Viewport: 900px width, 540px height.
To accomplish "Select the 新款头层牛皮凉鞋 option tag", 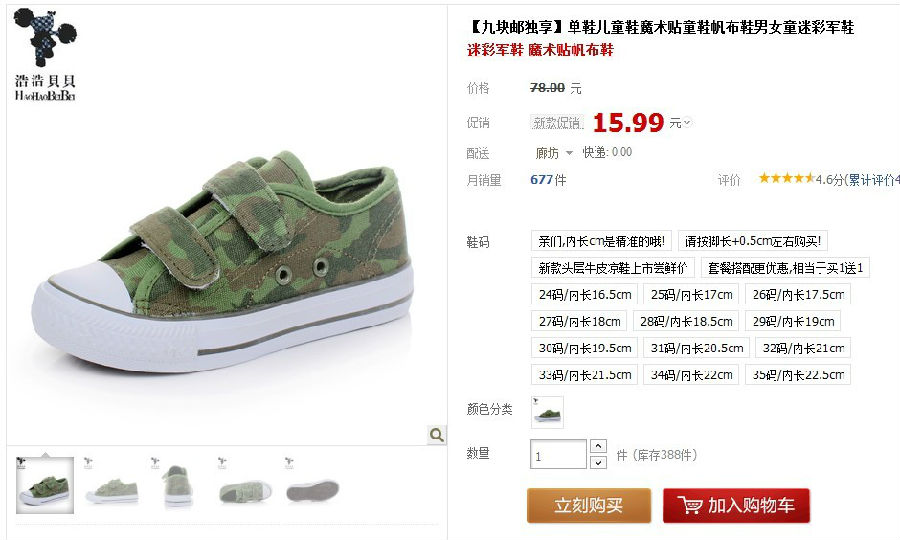I will point(612,268).
